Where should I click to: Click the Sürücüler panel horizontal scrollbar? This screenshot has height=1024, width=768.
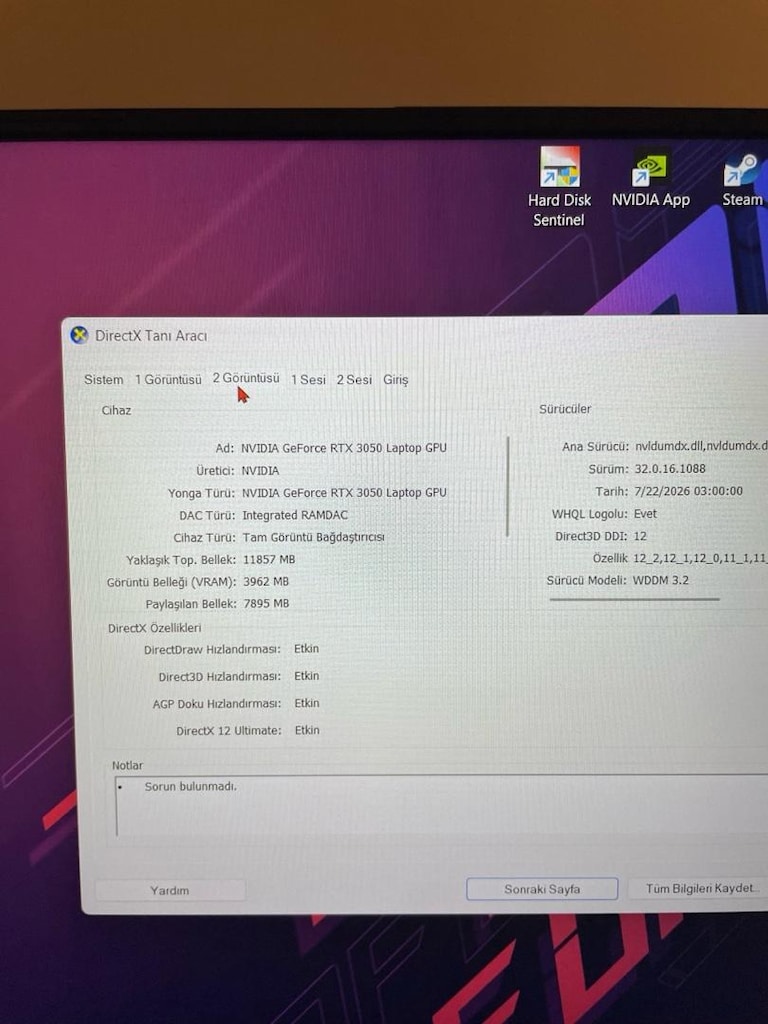click(x=634, y=599)
